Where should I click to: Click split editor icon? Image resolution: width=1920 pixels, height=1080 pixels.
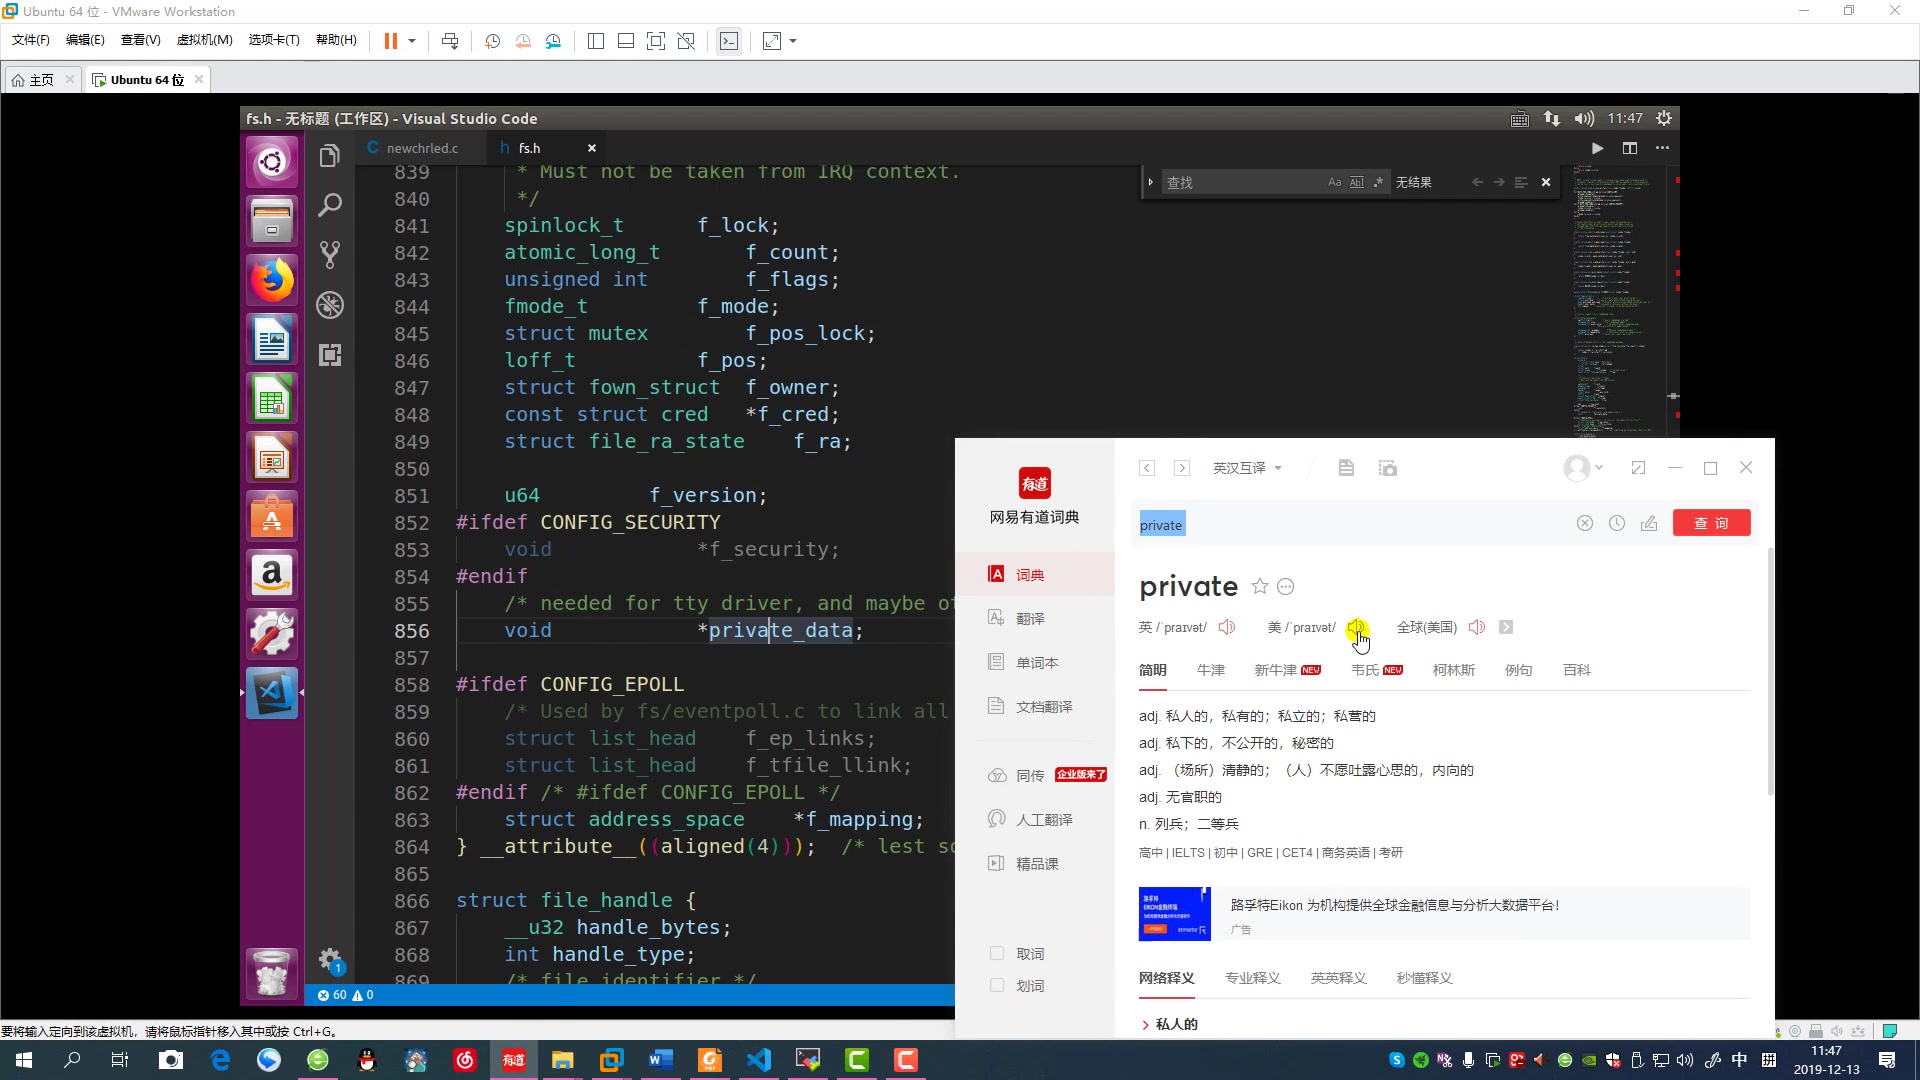point(1630,148)
